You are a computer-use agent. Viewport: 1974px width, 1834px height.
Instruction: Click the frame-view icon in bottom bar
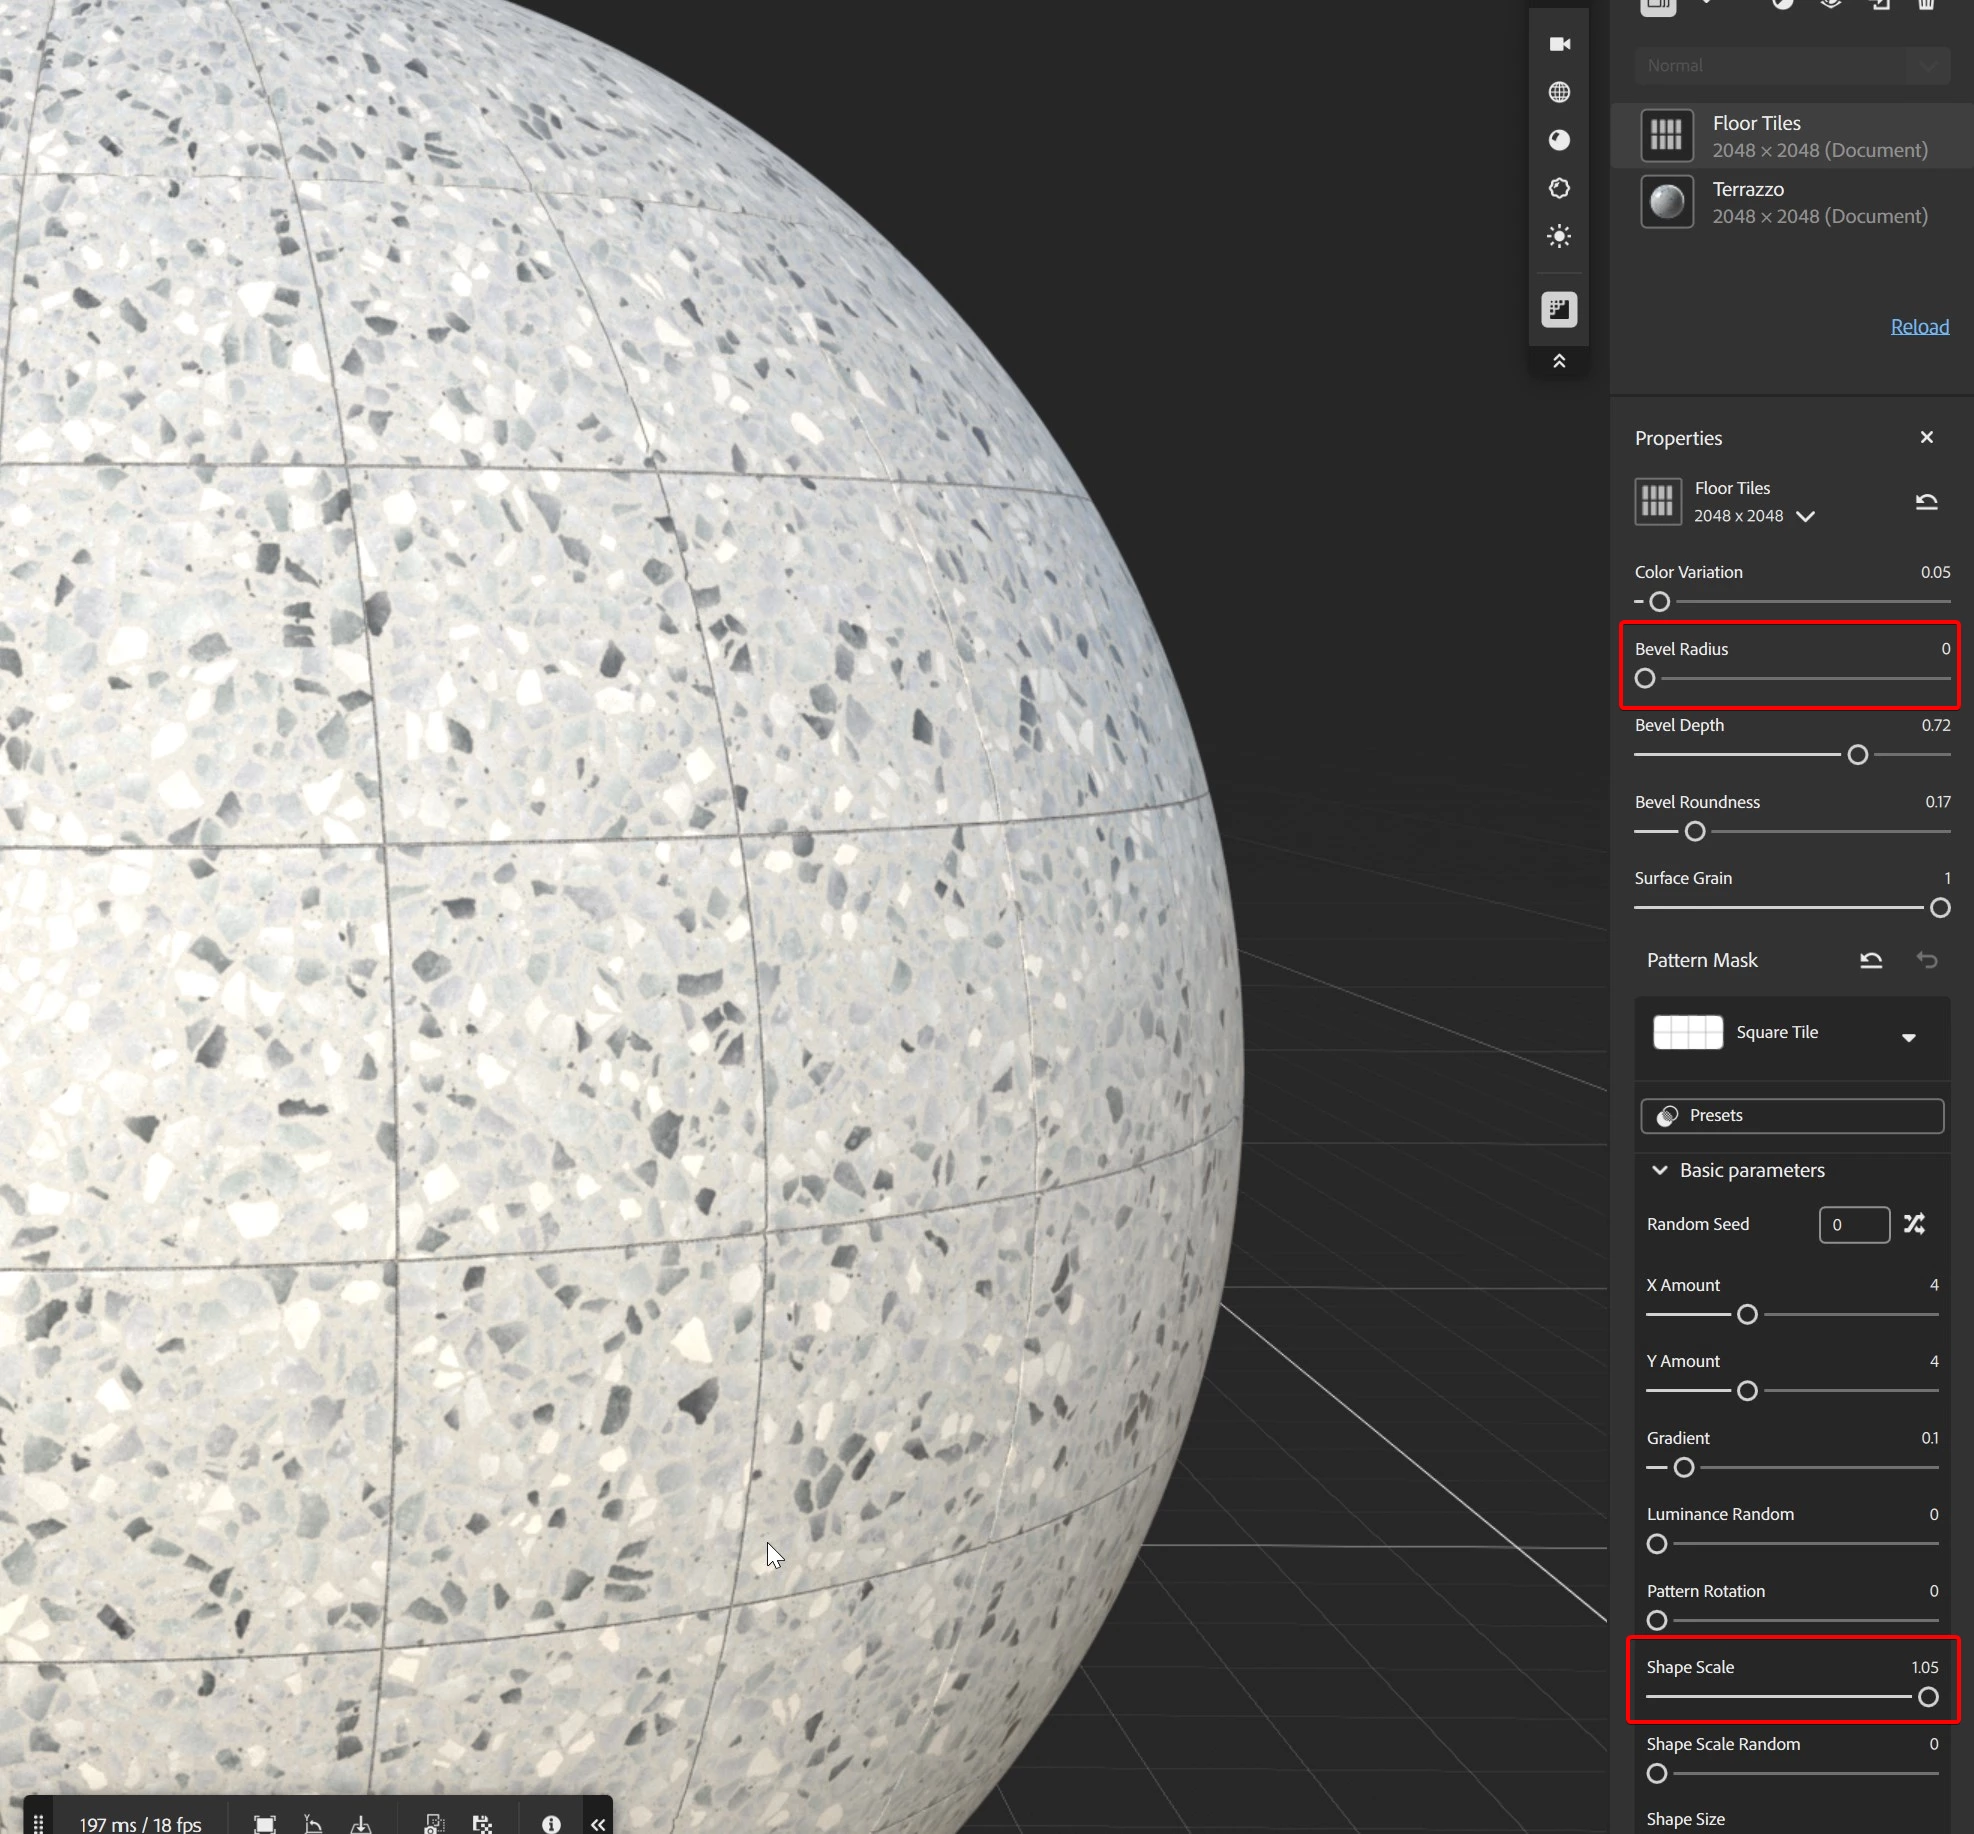click(x=264, y=1824)
